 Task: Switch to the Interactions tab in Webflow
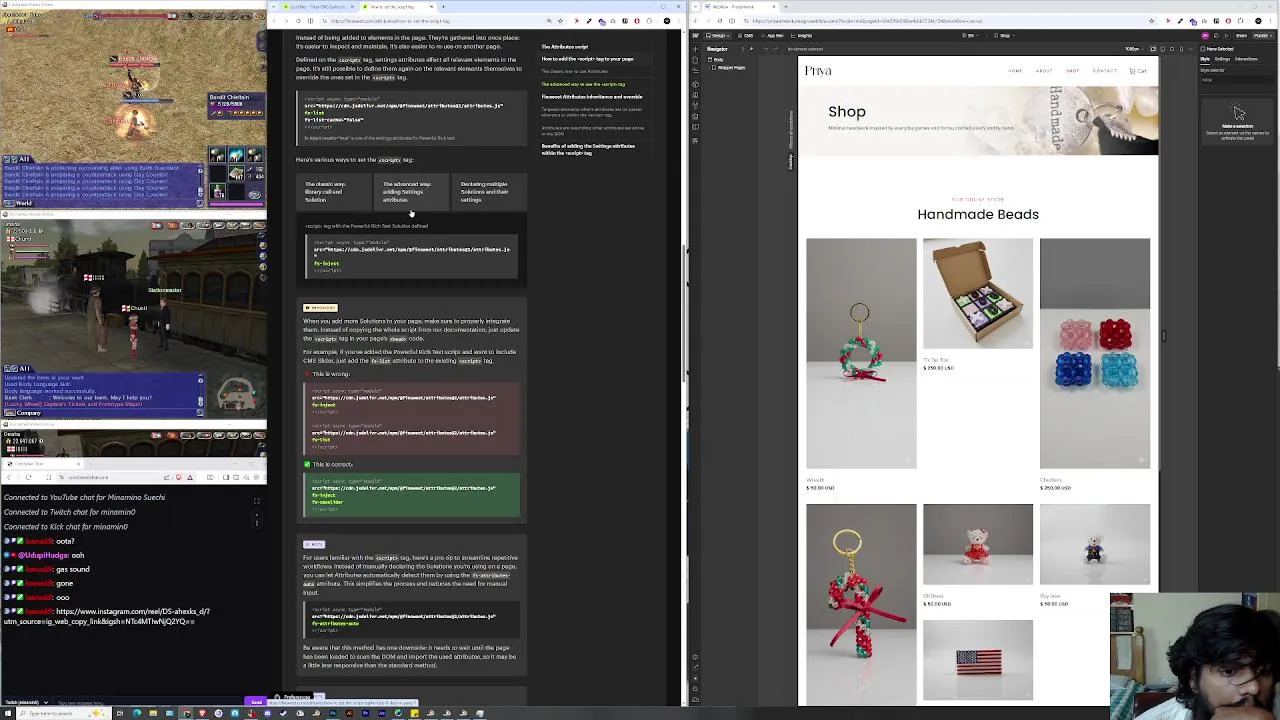1246,59
